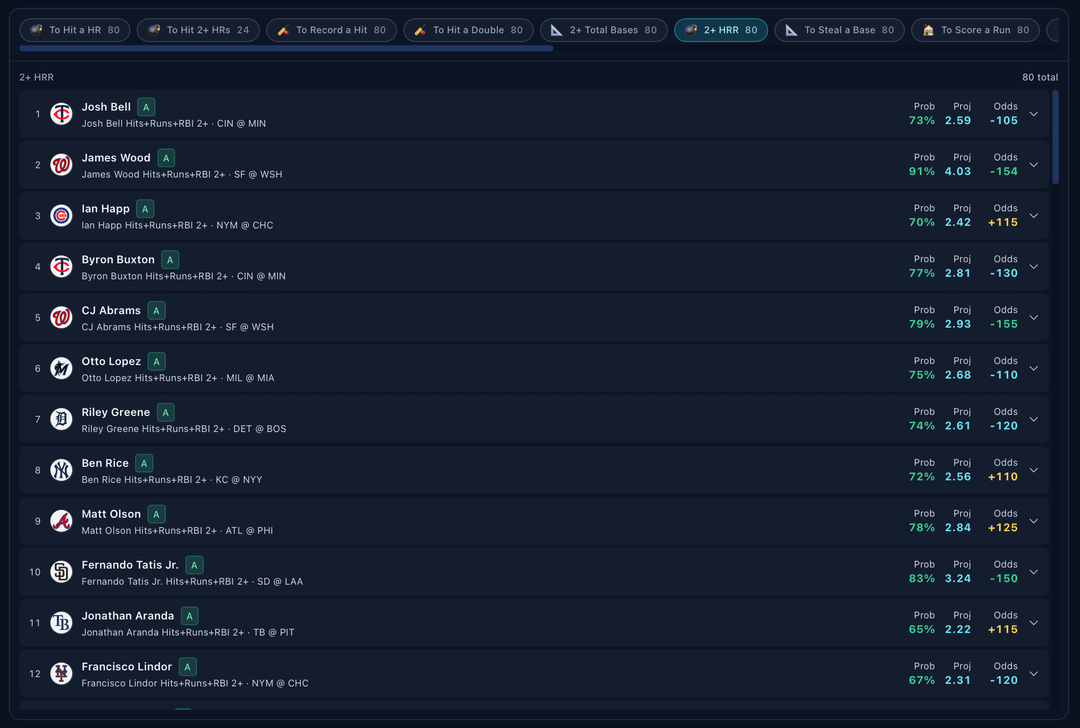This screenshot has width=1080, height=728.
Task: Expand the Josh Bell row chevron
Action: click(x=1033, y=114)
